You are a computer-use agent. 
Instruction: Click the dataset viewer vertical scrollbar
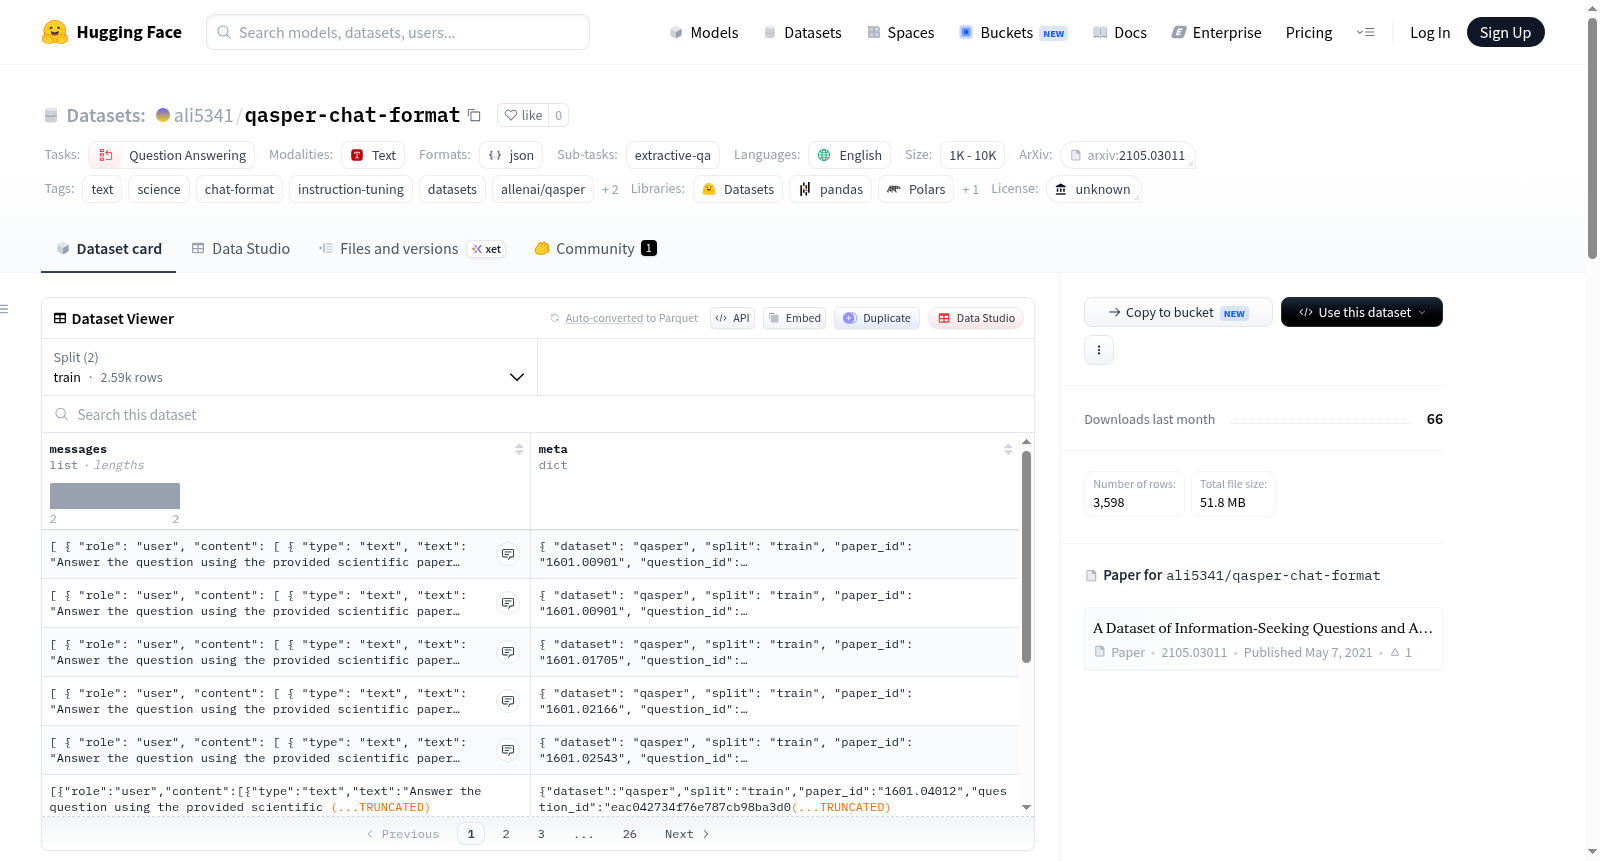point(1026,556)
